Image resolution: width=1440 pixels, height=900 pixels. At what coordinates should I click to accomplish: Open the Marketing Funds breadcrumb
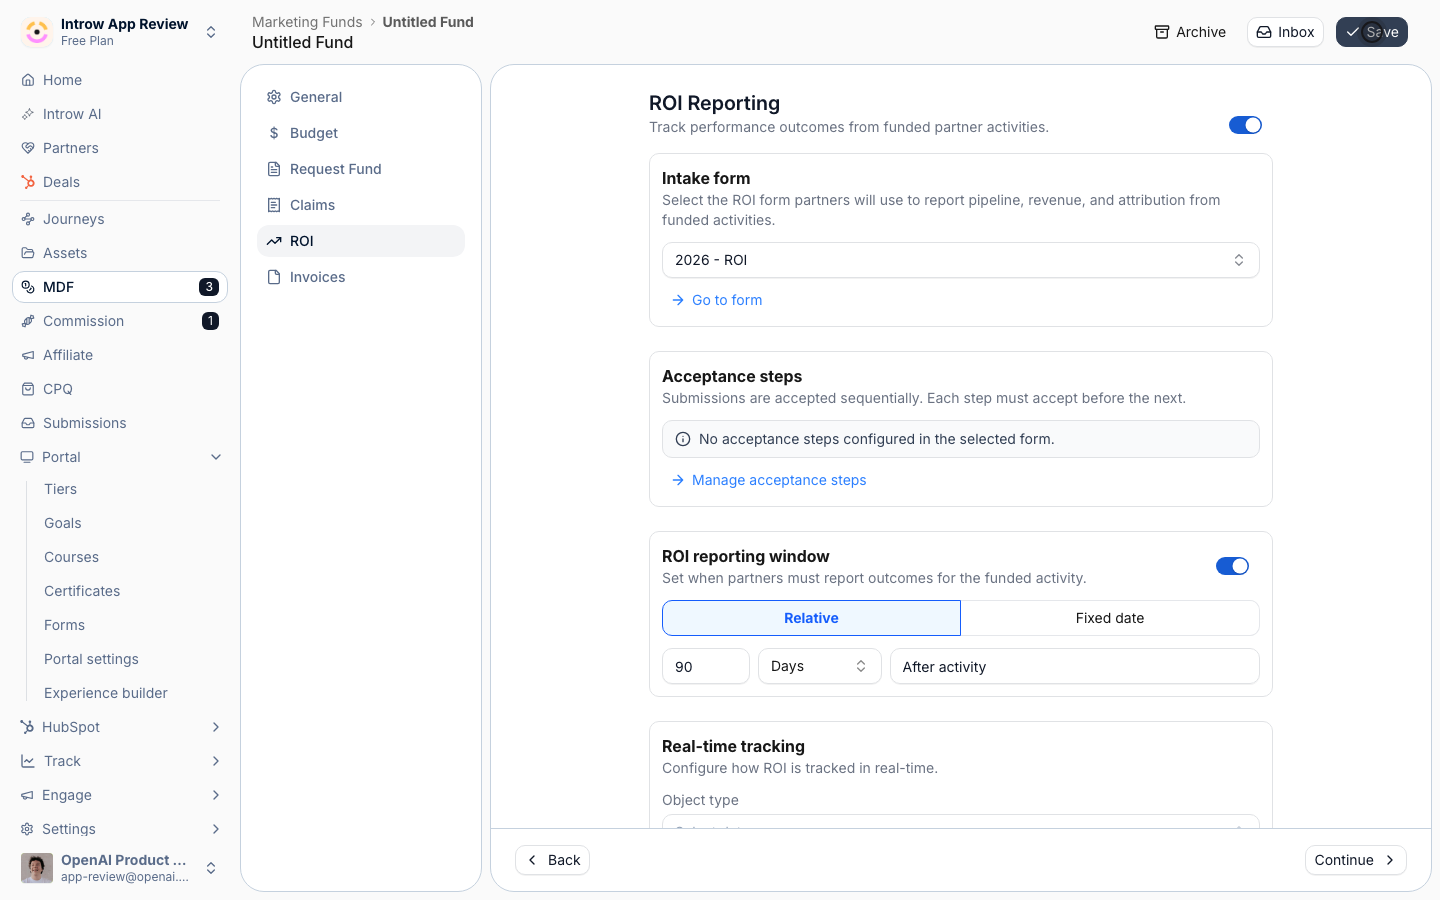(x=307, y=22)
